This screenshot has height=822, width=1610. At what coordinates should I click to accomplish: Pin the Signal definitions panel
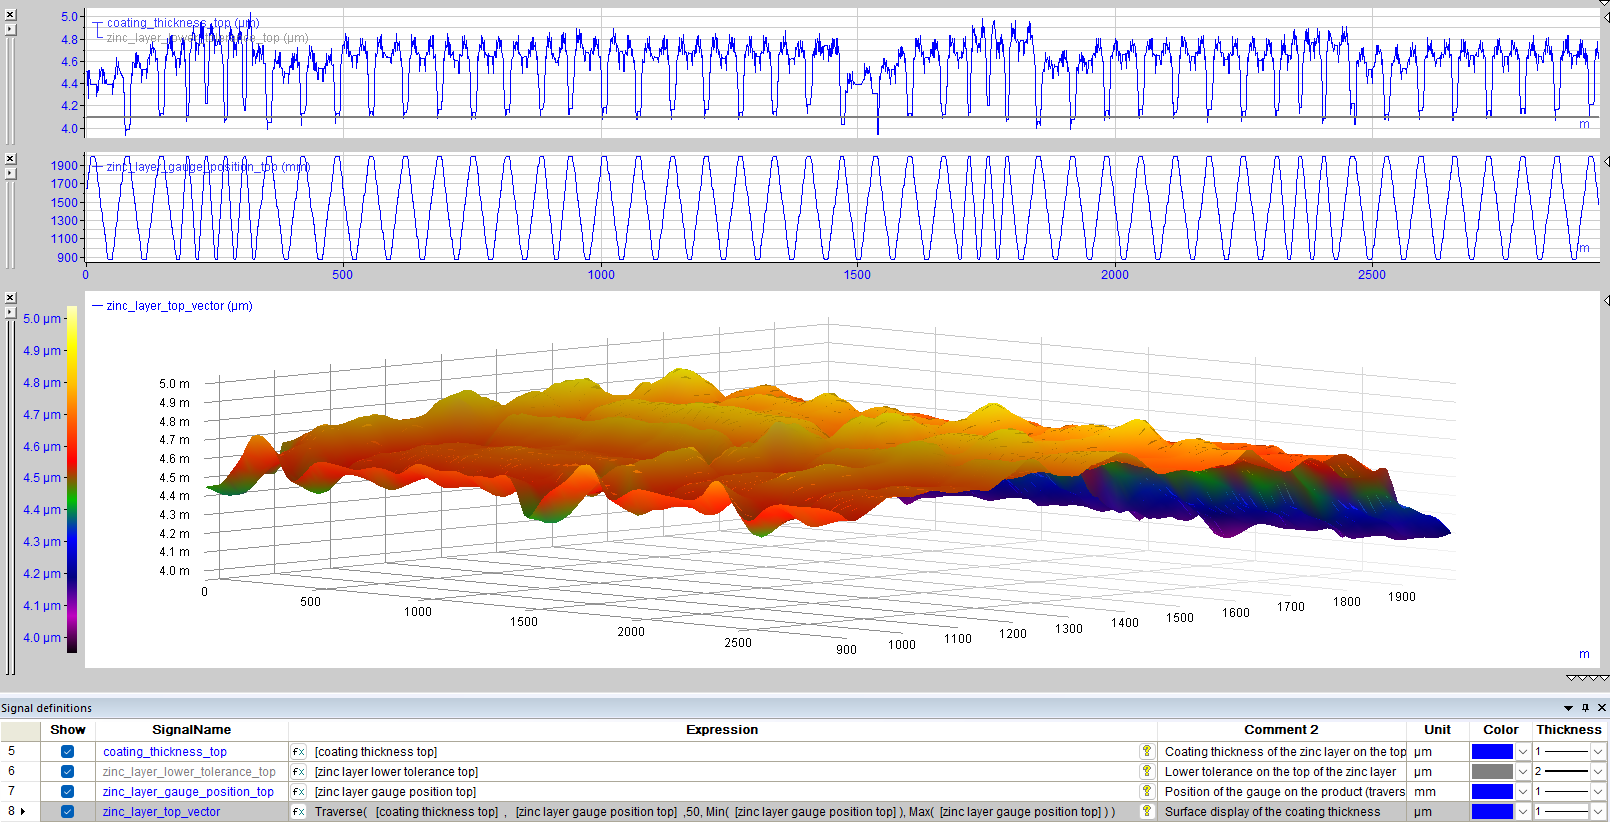click(x=1585, y=708)
